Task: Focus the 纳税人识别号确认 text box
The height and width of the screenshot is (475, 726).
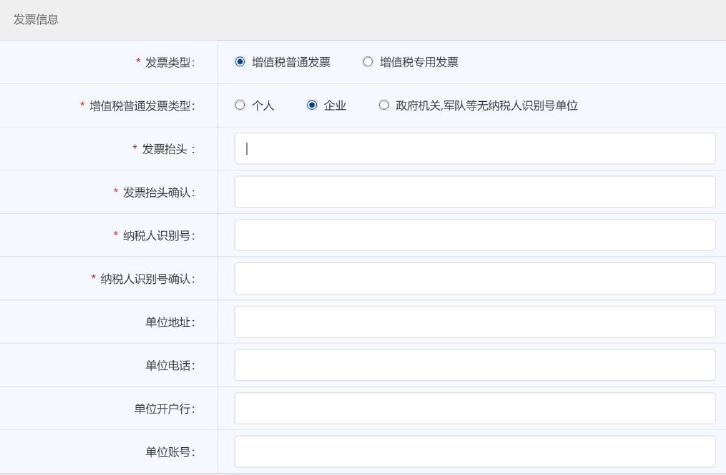Action: click(x=475, y=278)
